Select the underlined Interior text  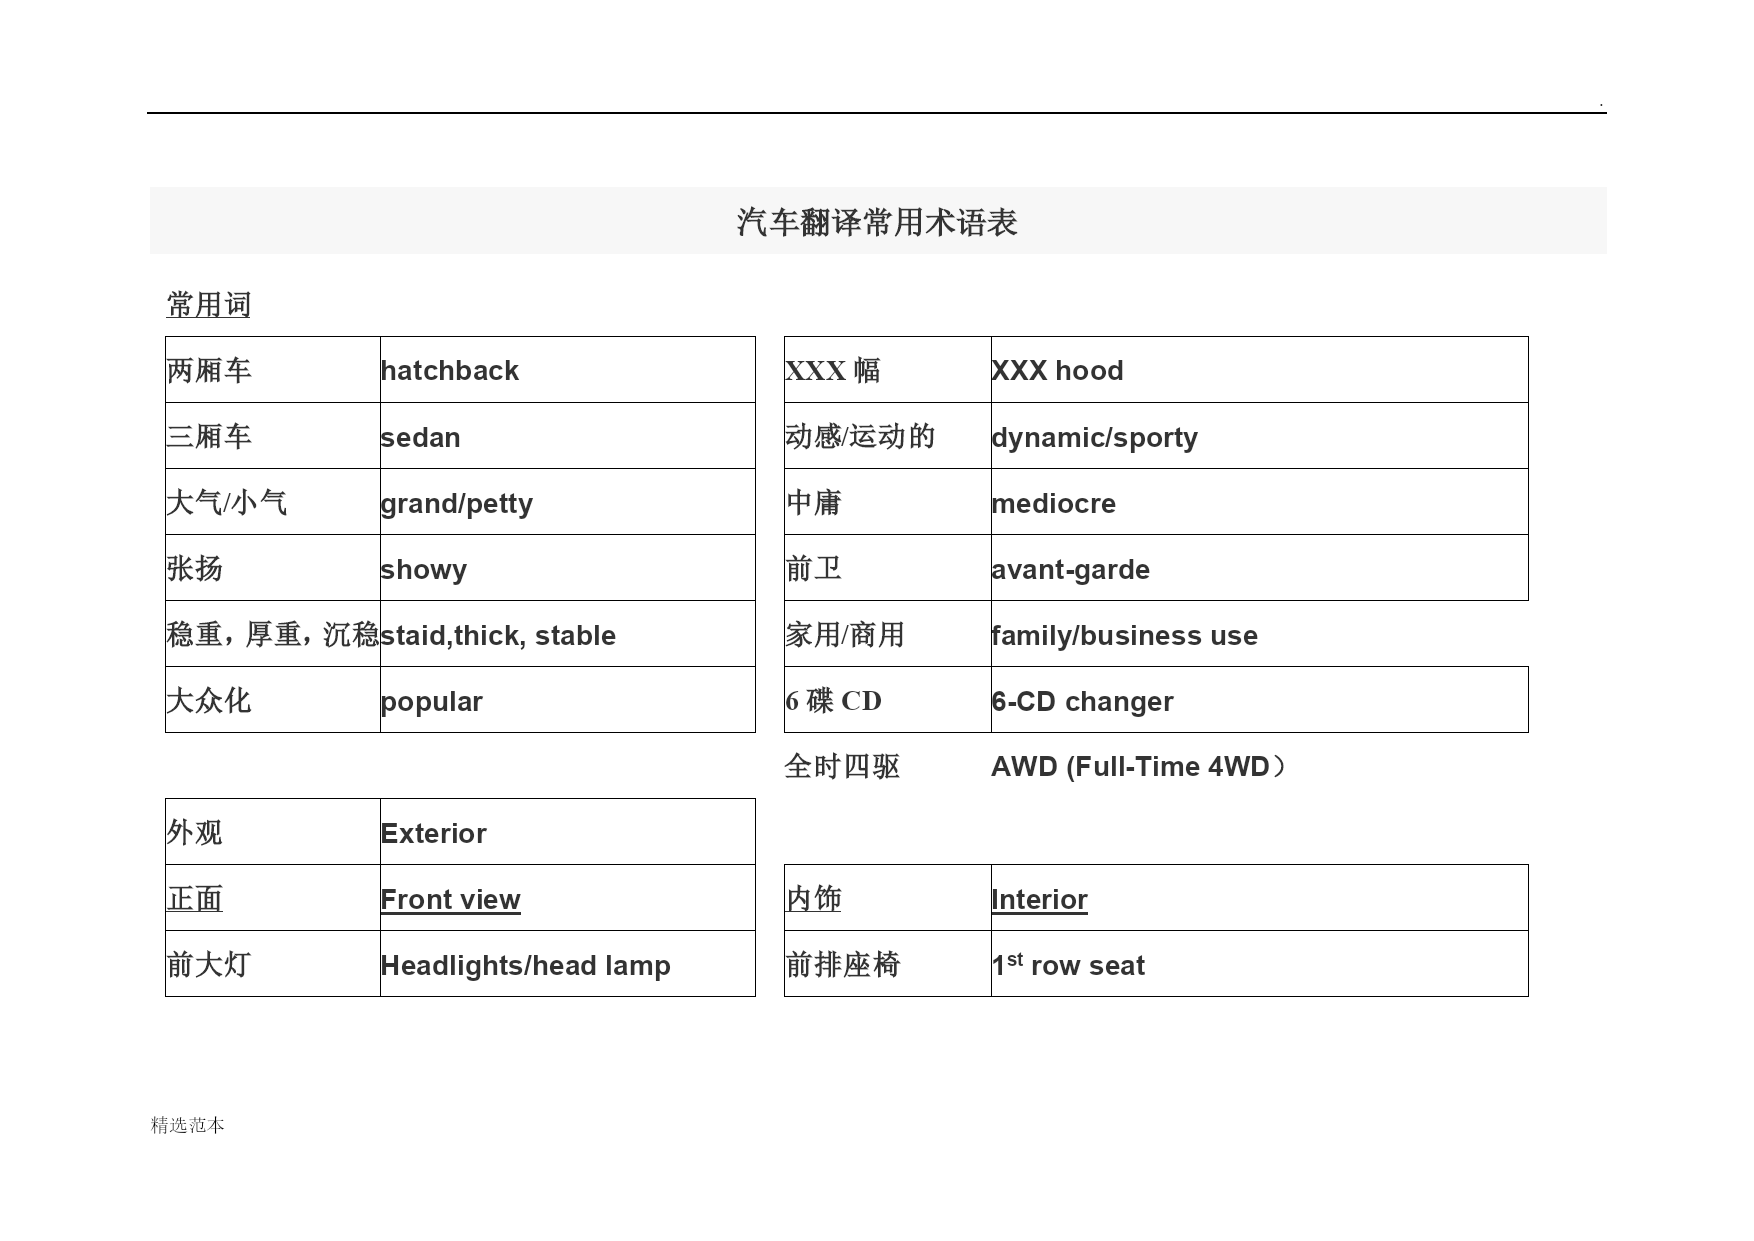tap(1039, 900)
